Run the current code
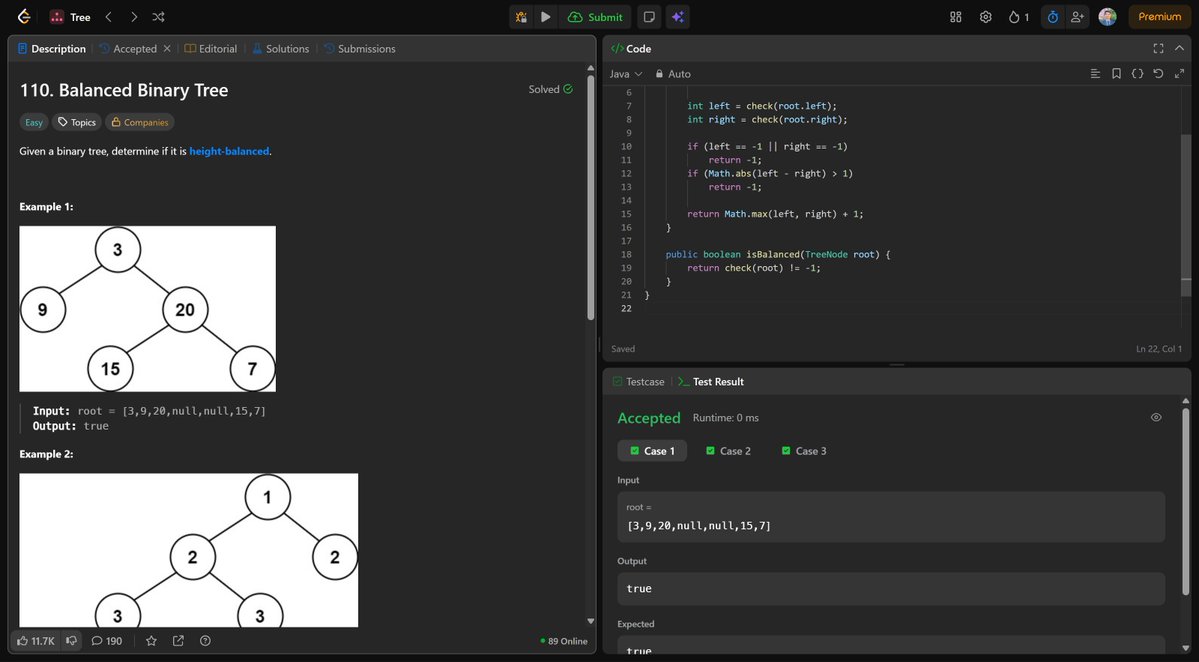This screenshot has width=1199, height=662. pos(544,16)
